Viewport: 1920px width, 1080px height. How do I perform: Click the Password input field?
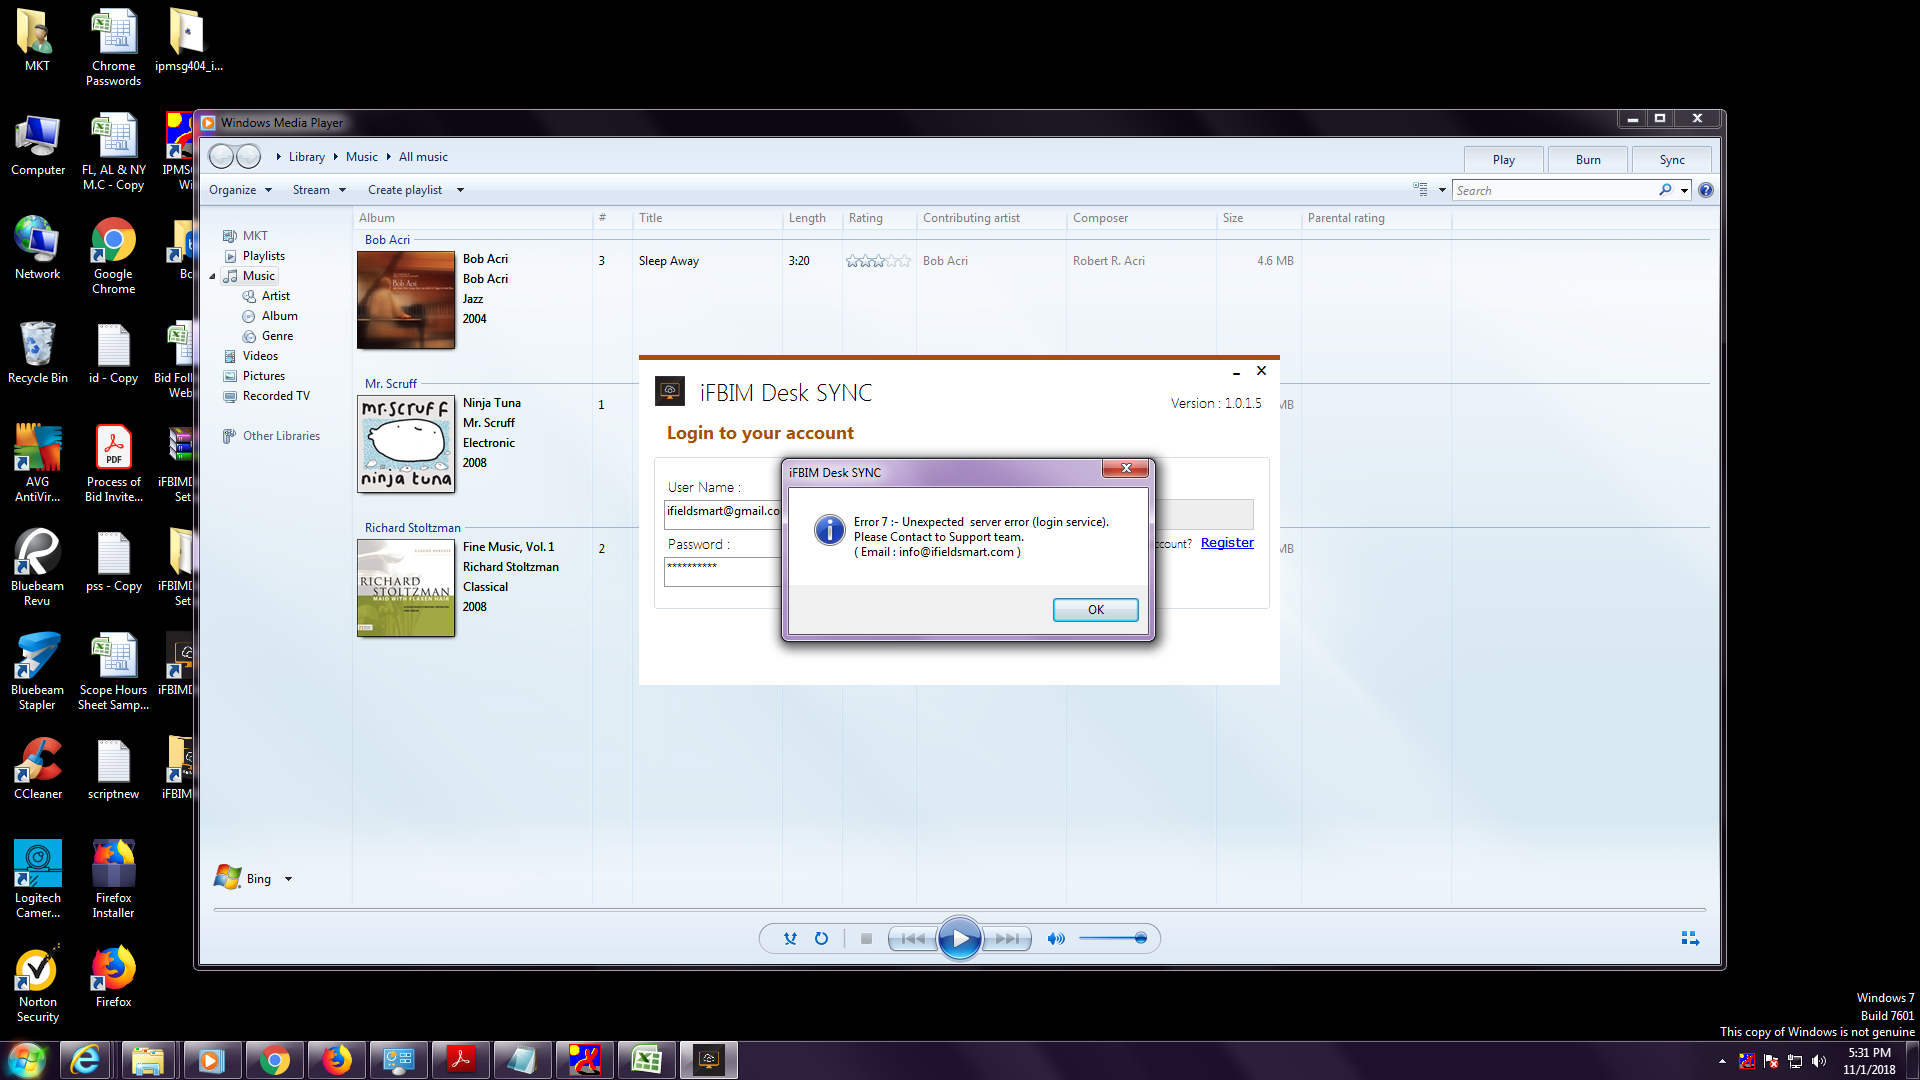723,571
